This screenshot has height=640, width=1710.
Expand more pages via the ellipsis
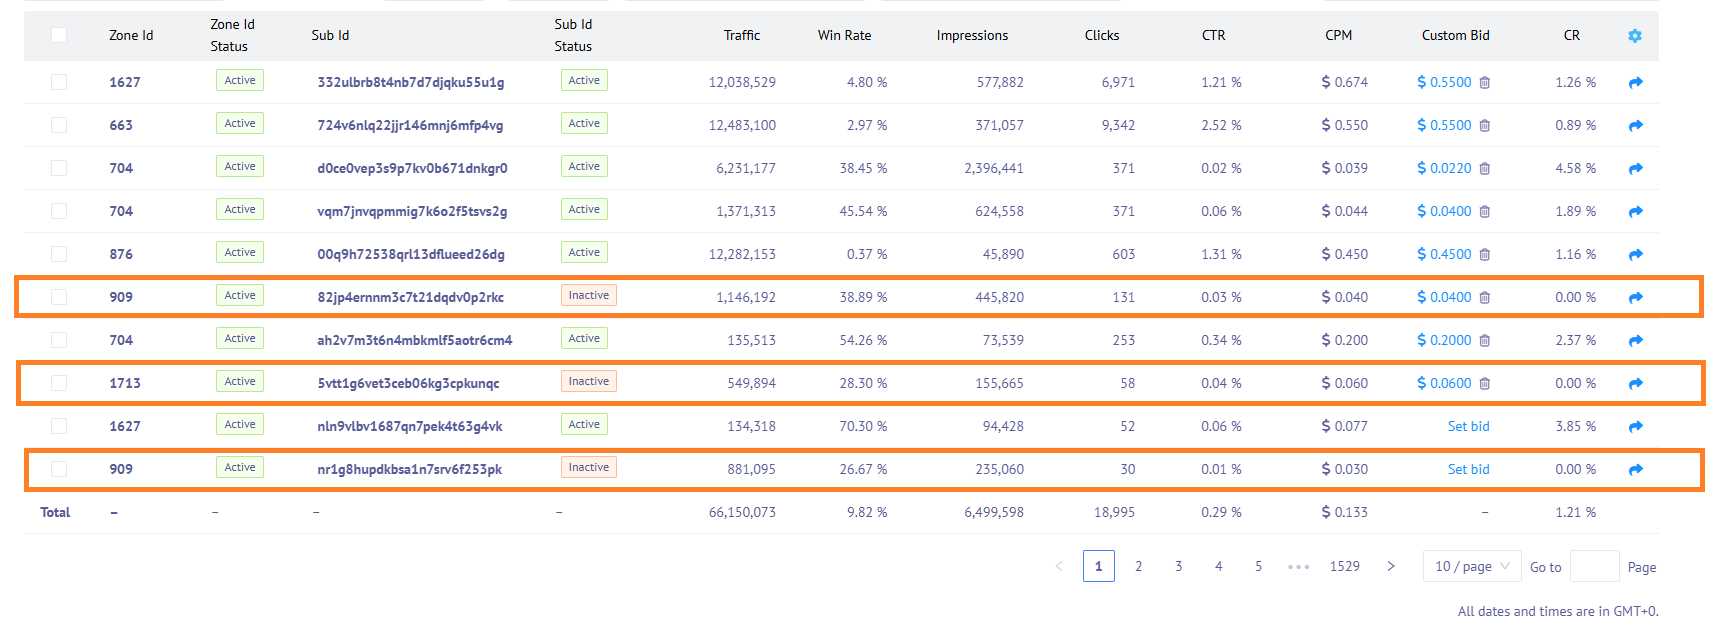pyautogui.click(x=1298, y=567)
